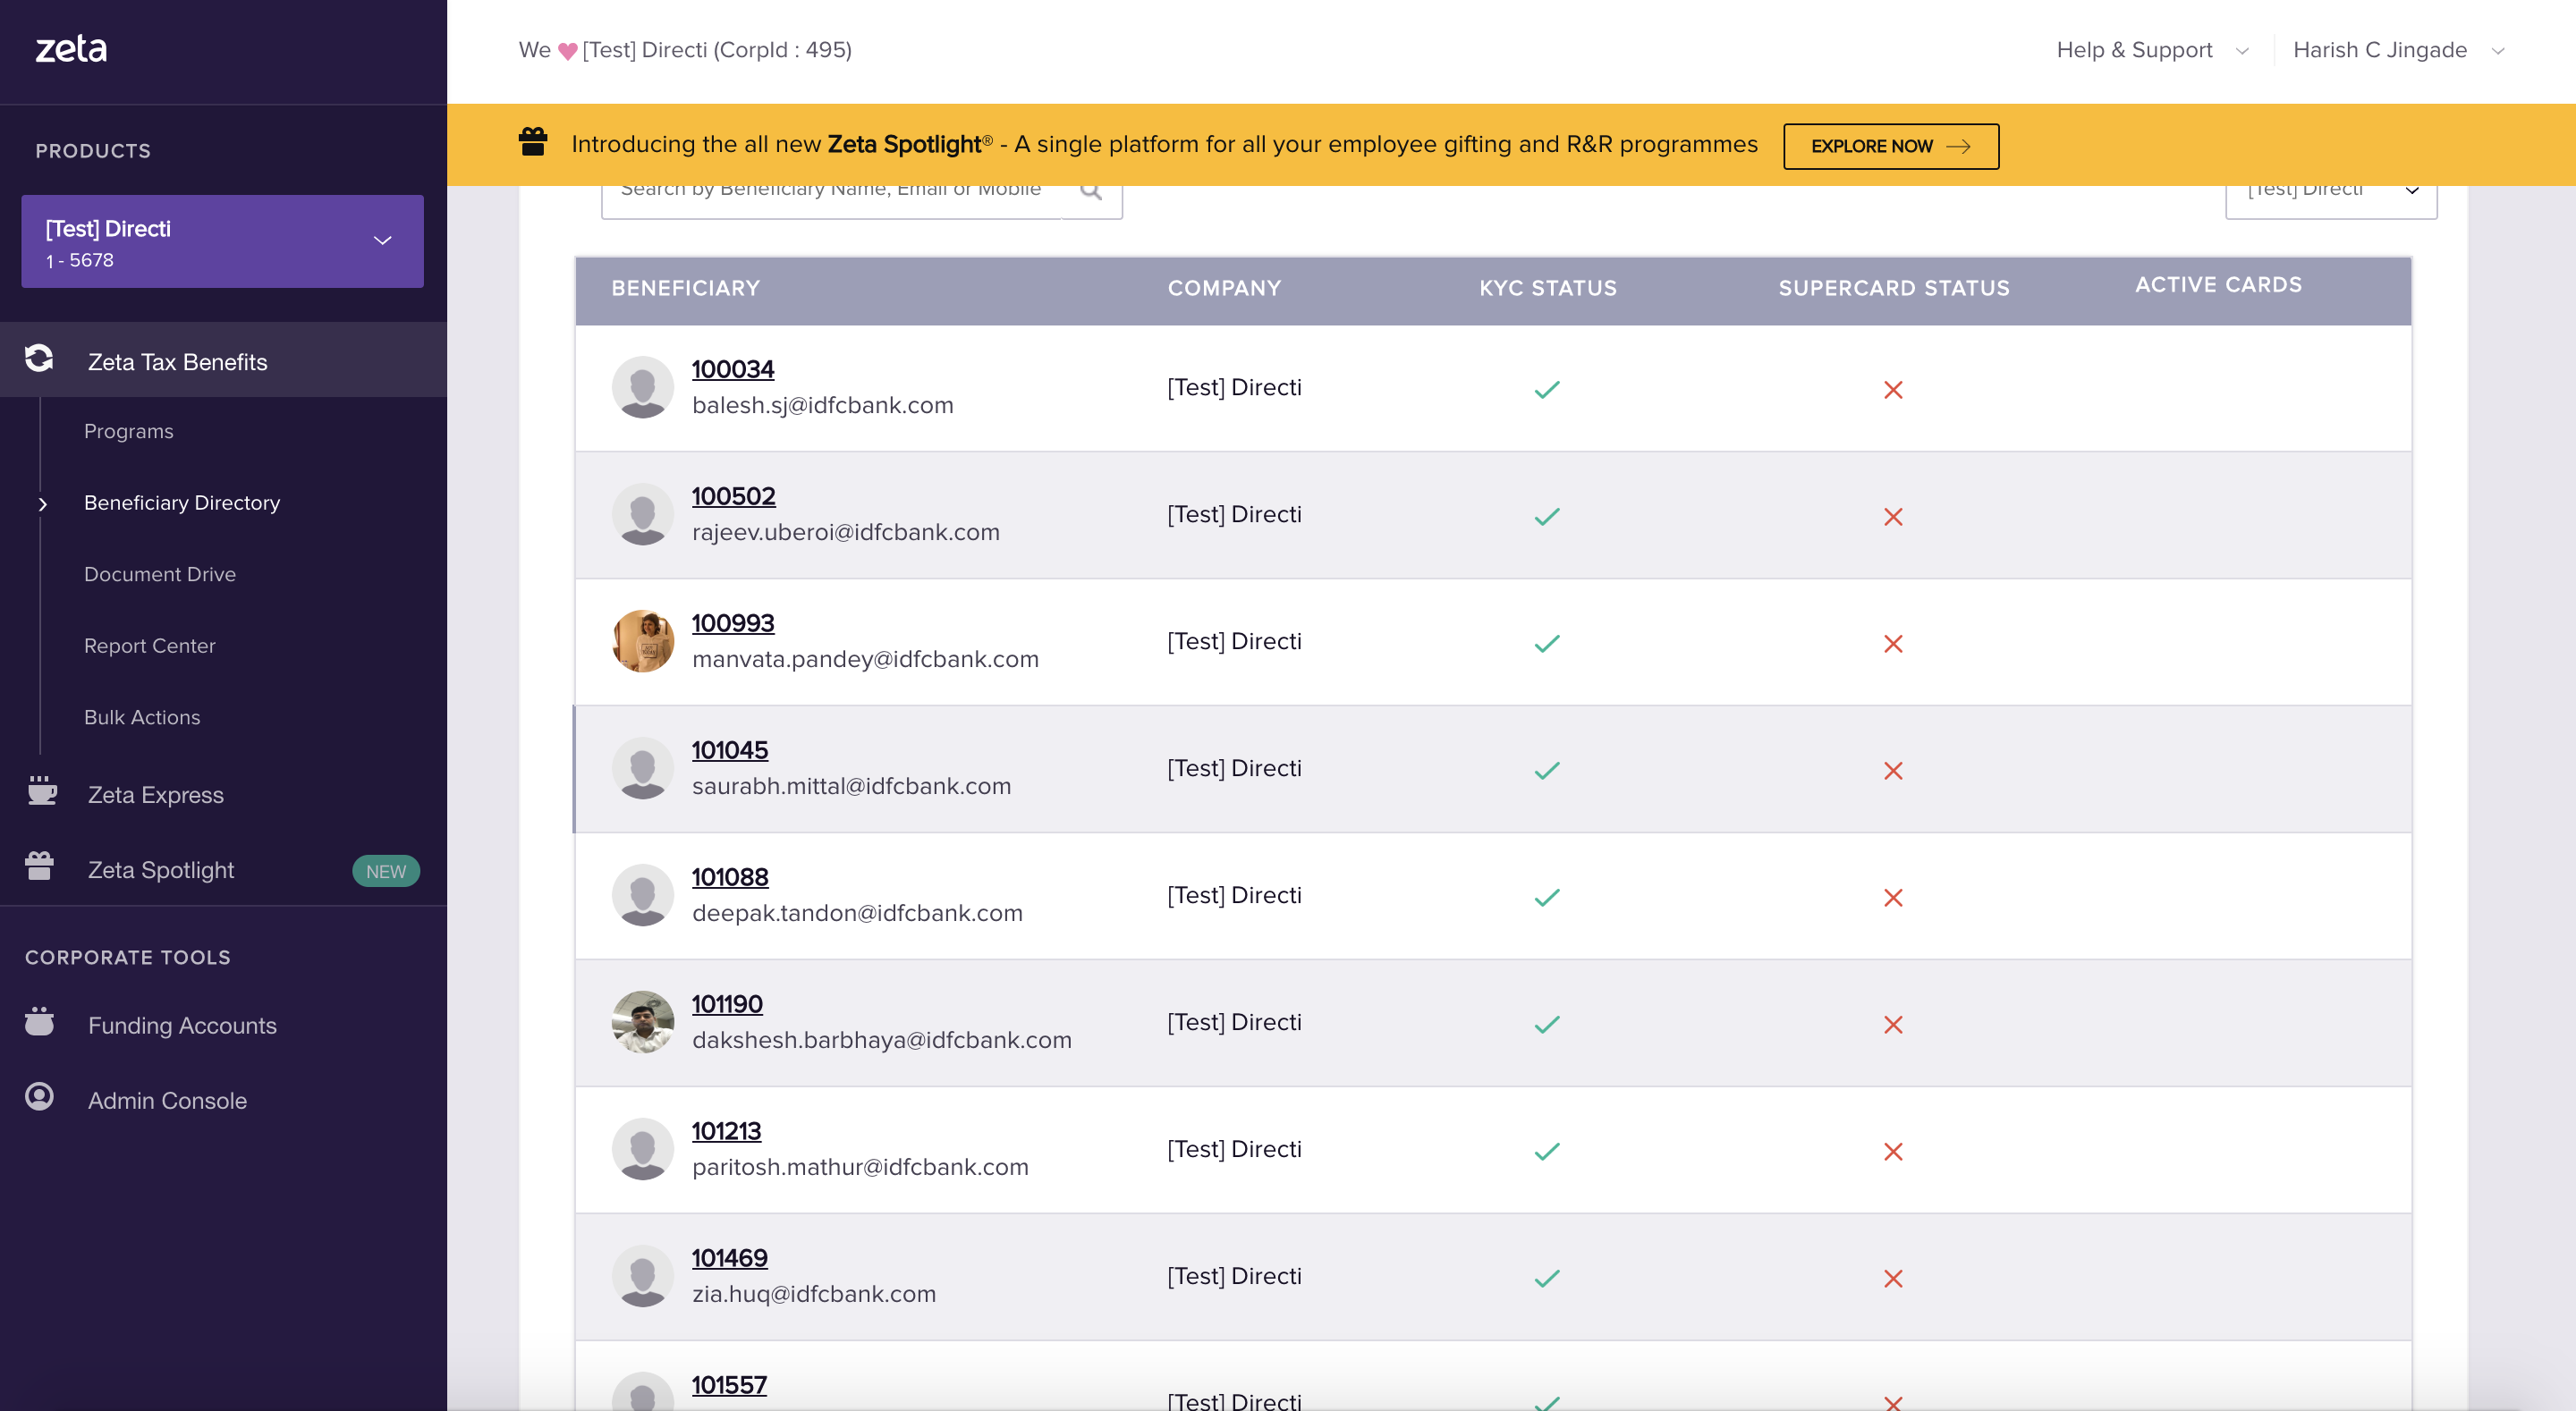The image size is (2576, 1411).
Task: Open the company filter dropdown
Action: pos(2330,196)
